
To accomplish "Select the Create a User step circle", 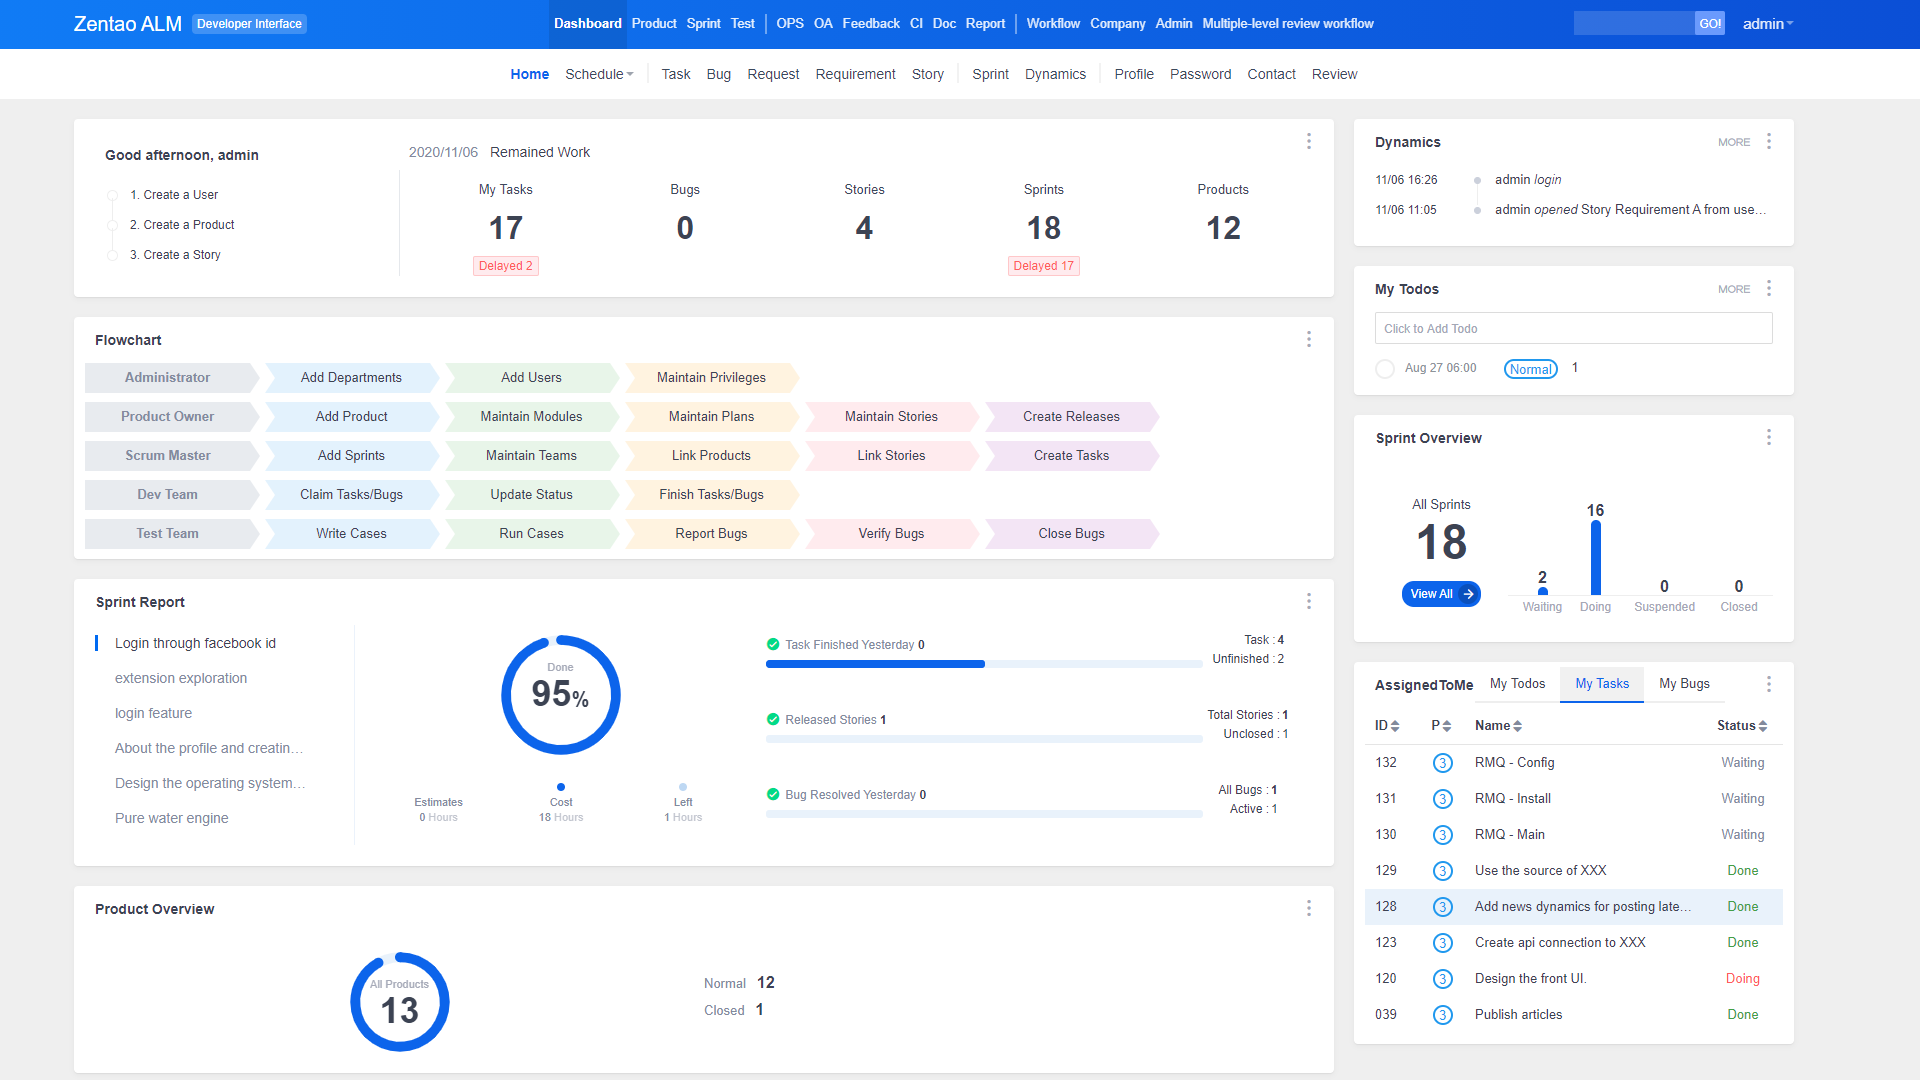I will coord(112,195).
